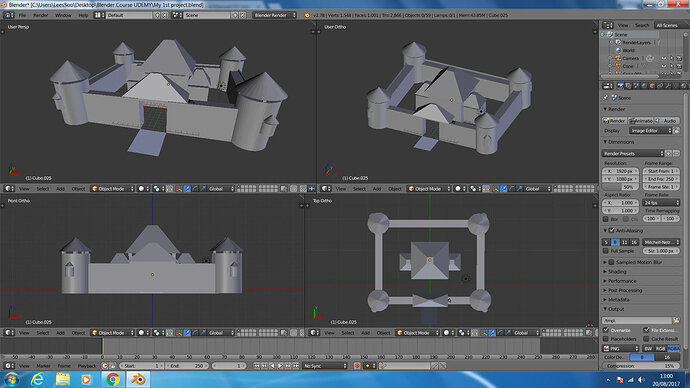Image resolution: width=690 pixels, height=388 pixels.
Task: Open the Blender Render engine dropdown
Action: point(274,15)
